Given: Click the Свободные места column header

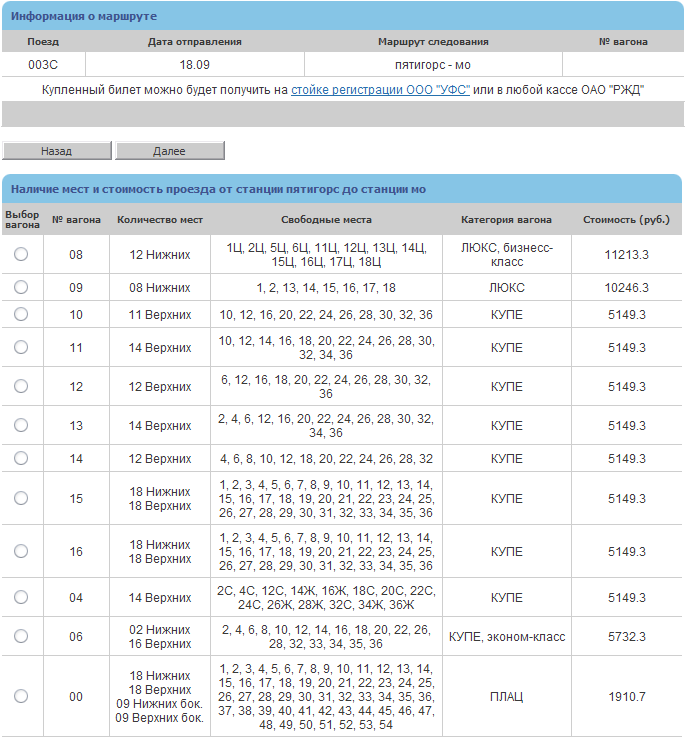Looking at the screenshot, I should pos(326,220).
